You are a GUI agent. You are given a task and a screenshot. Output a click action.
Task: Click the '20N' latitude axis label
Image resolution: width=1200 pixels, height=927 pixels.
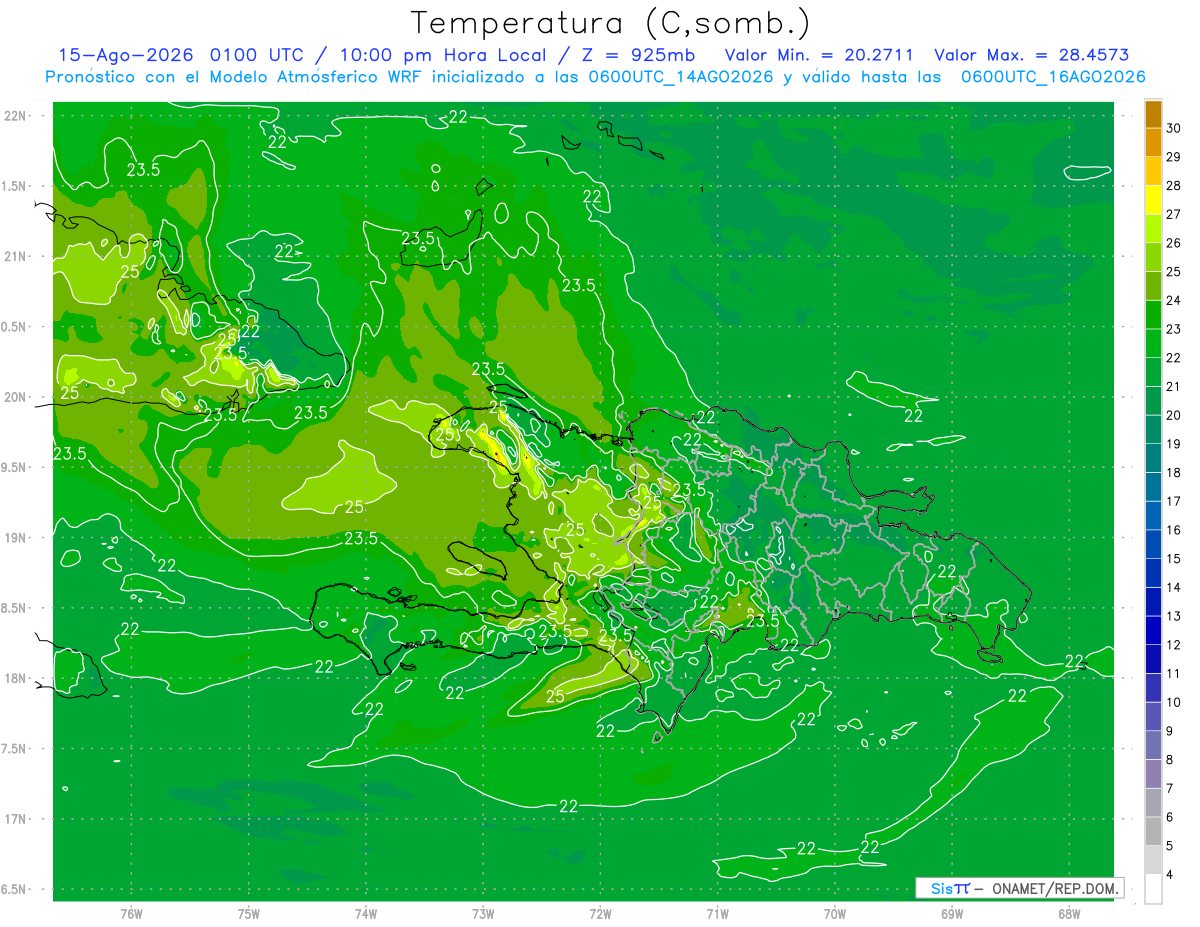pyautogui.click(x=16, y=397)
